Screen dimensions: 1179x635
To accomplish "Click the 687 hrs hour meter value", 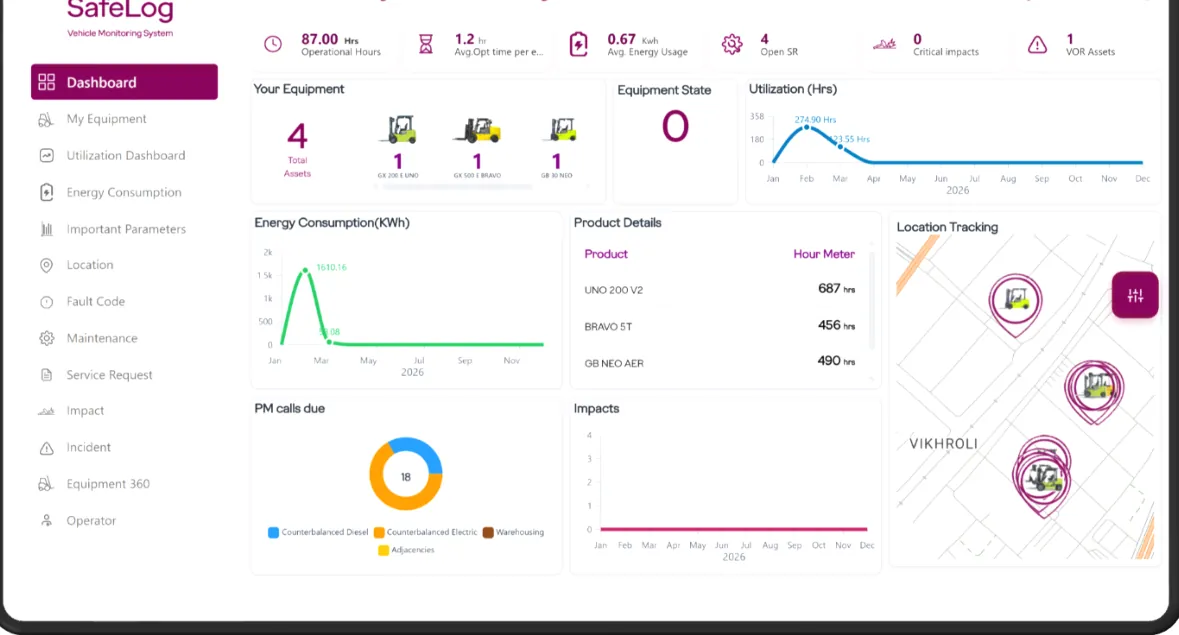I will (x=836, y=289).
